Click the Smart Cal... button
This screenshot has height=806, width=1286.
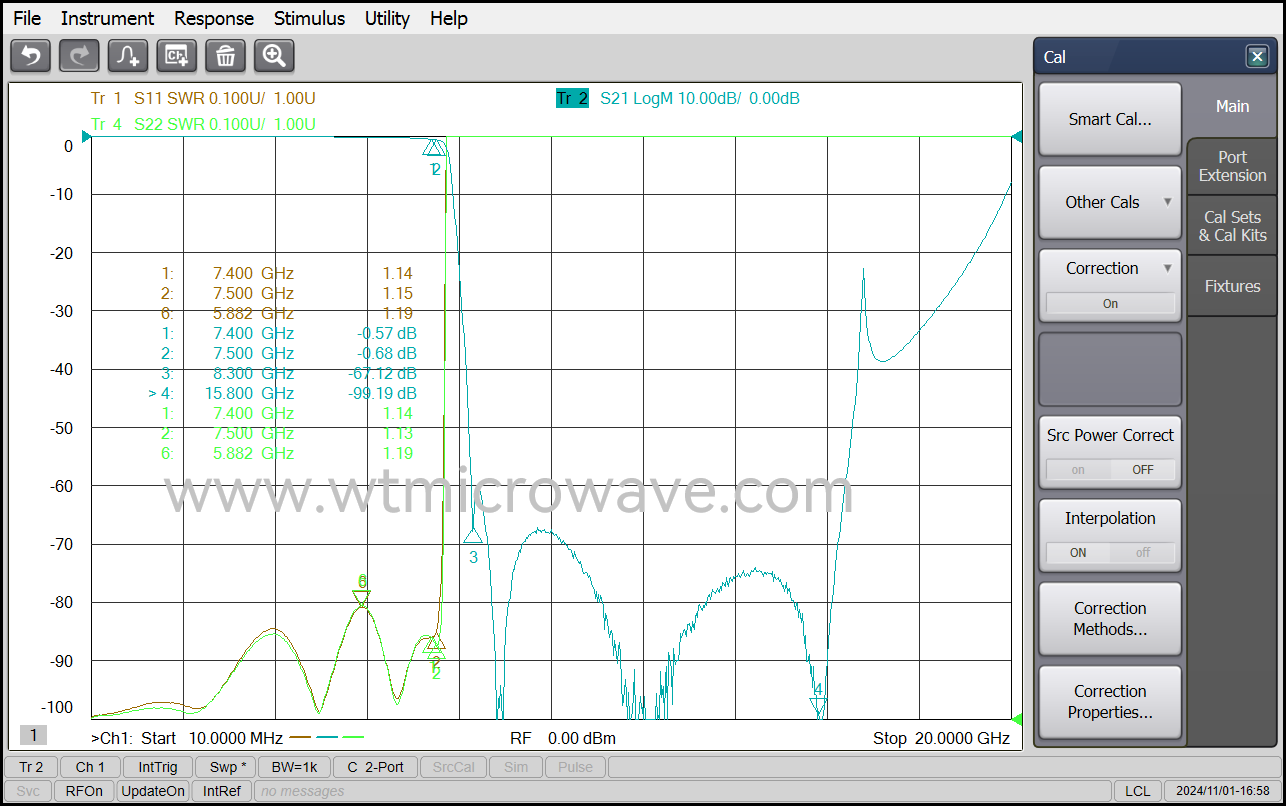point(1110,119)
